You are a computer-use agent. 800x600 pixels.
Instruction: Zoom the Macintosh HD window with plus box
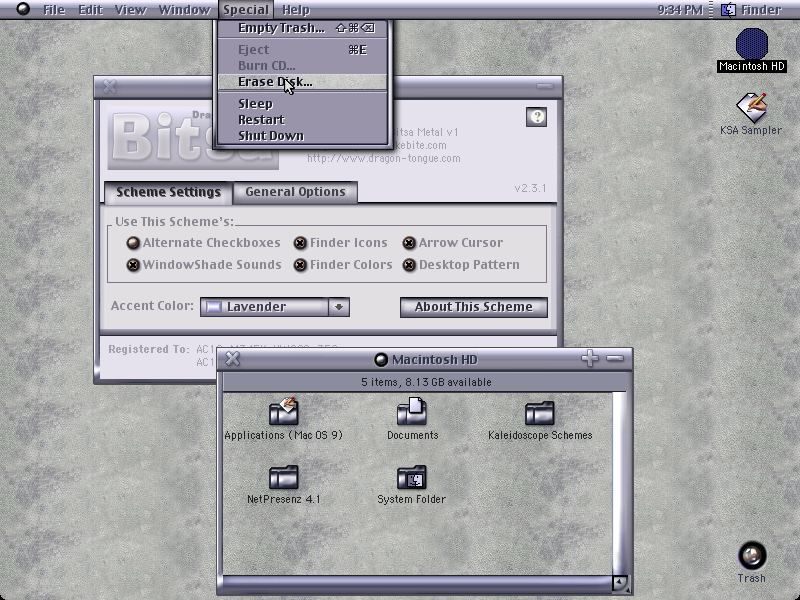click(x=590, y=358)
